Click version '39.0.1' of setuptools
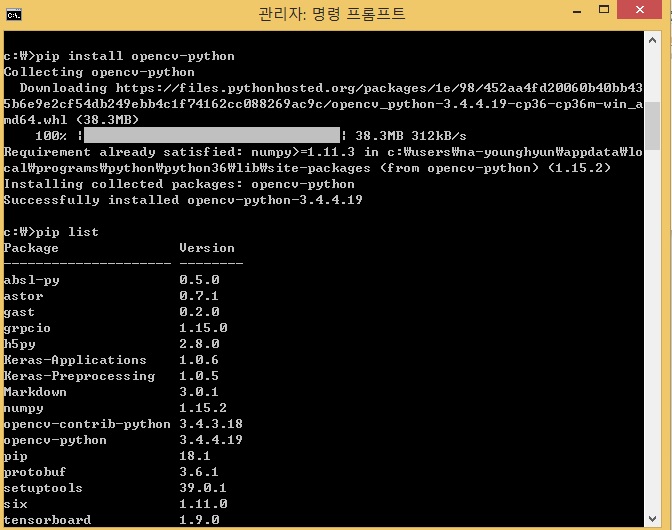This screenshot has height=530, width=672. (203, 488)
